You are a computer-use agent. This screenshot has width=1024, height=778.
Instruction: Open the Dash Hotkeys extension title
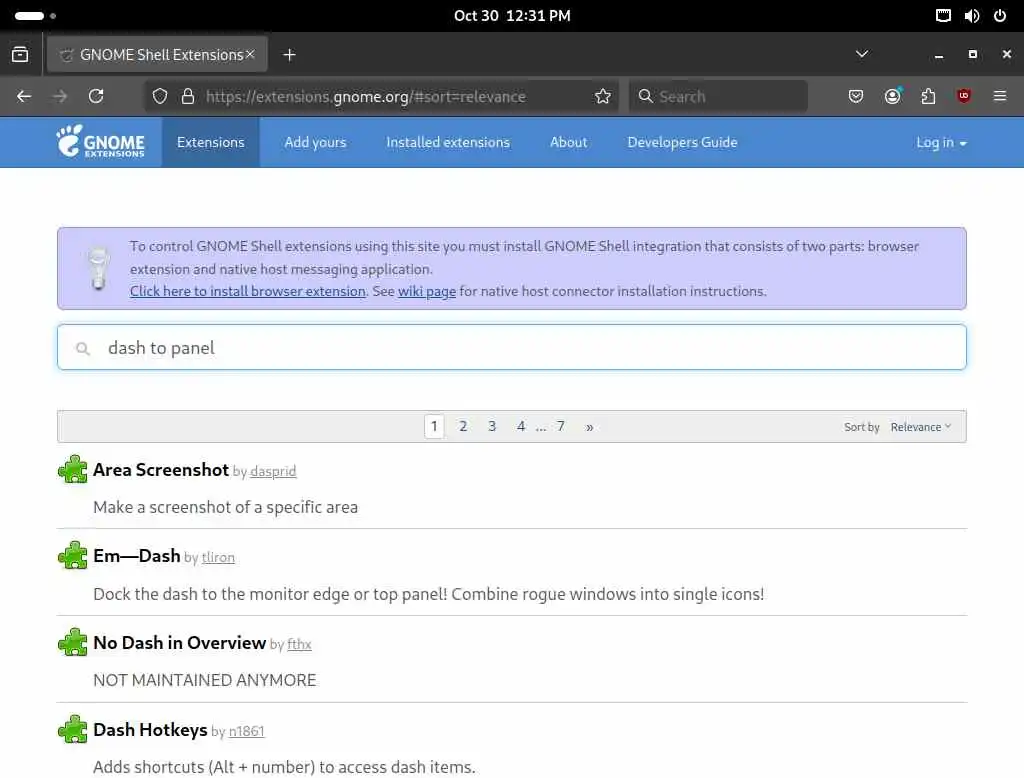pos(150,730)
